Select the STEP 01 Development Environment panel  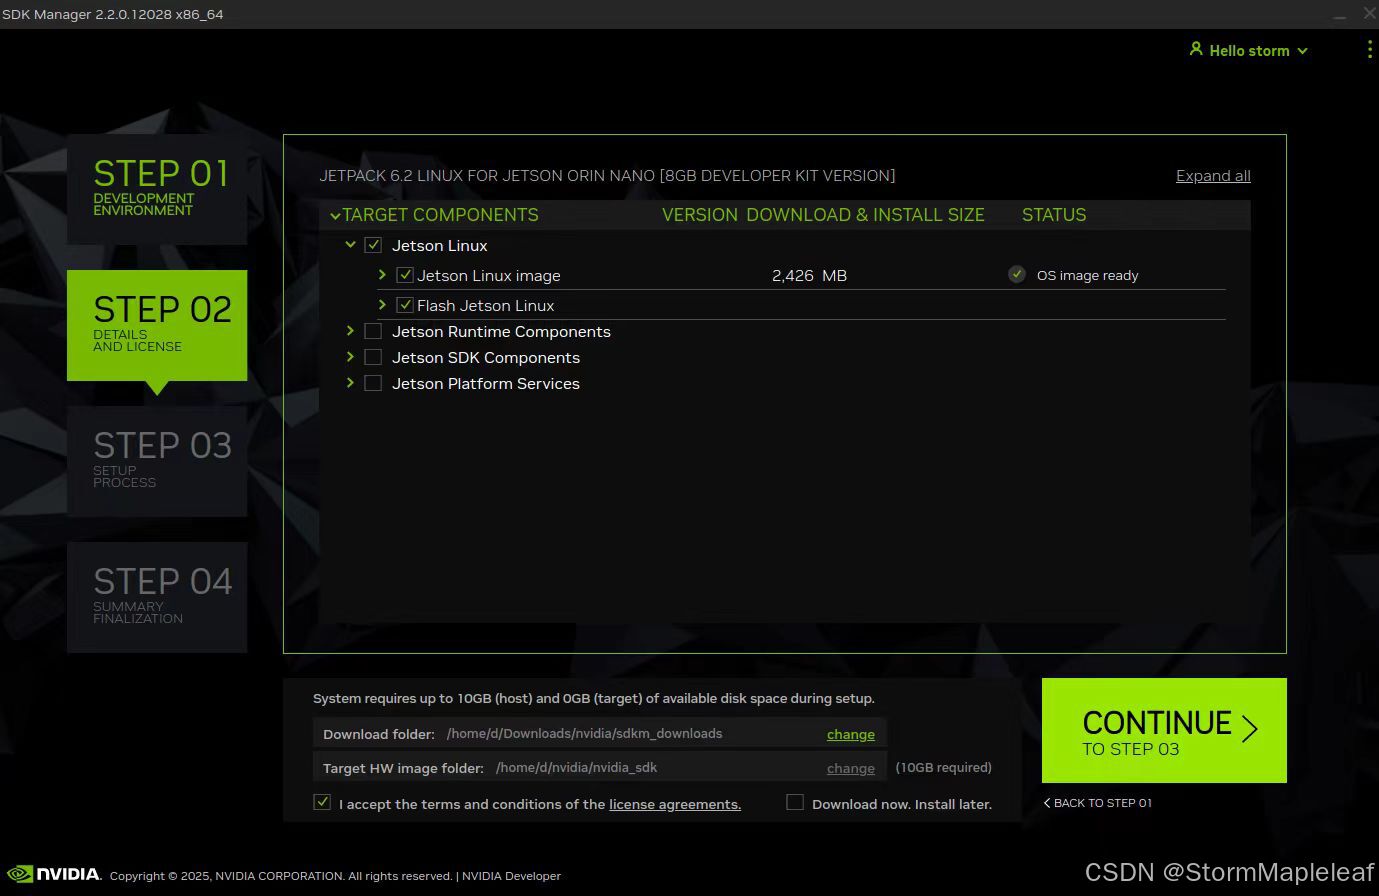tap(157, 188)
